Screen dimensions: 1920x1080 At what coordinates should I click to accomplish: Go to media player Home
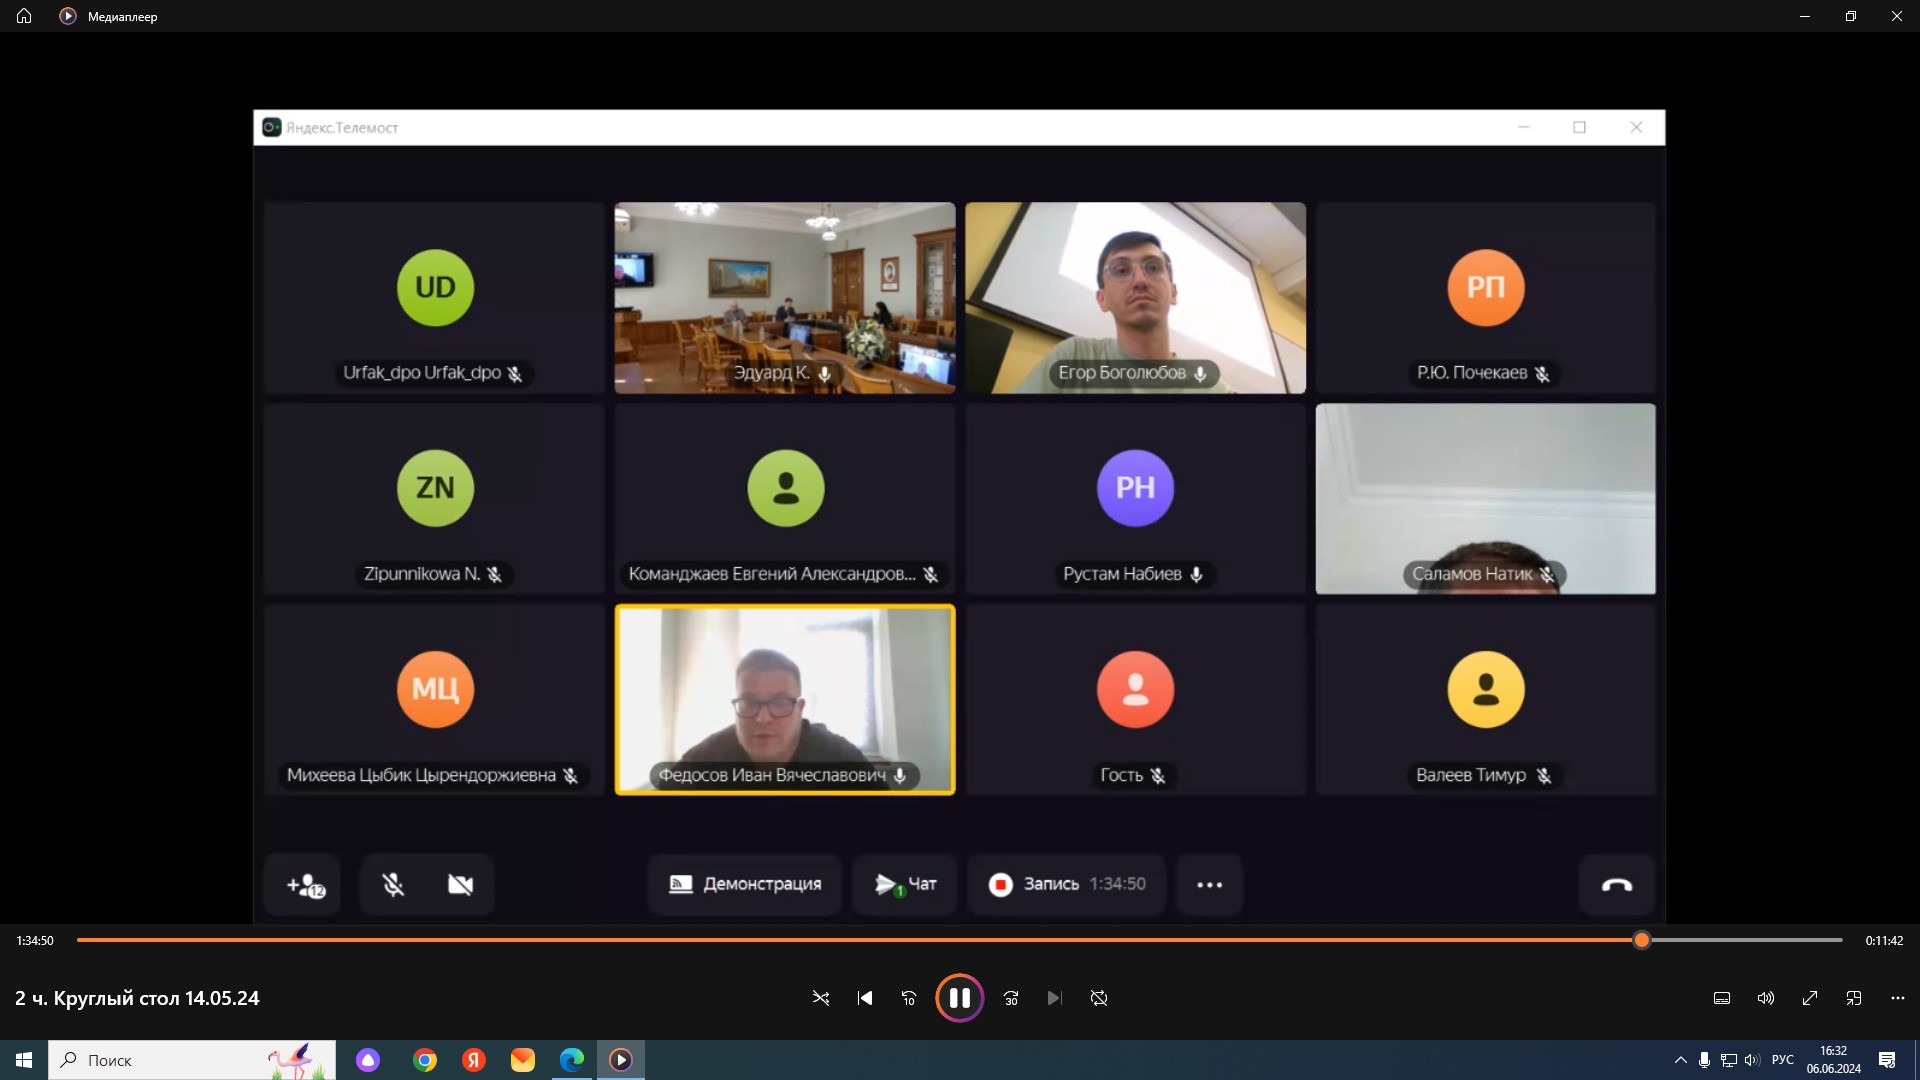pyautogui.click(x=24, y=16)
